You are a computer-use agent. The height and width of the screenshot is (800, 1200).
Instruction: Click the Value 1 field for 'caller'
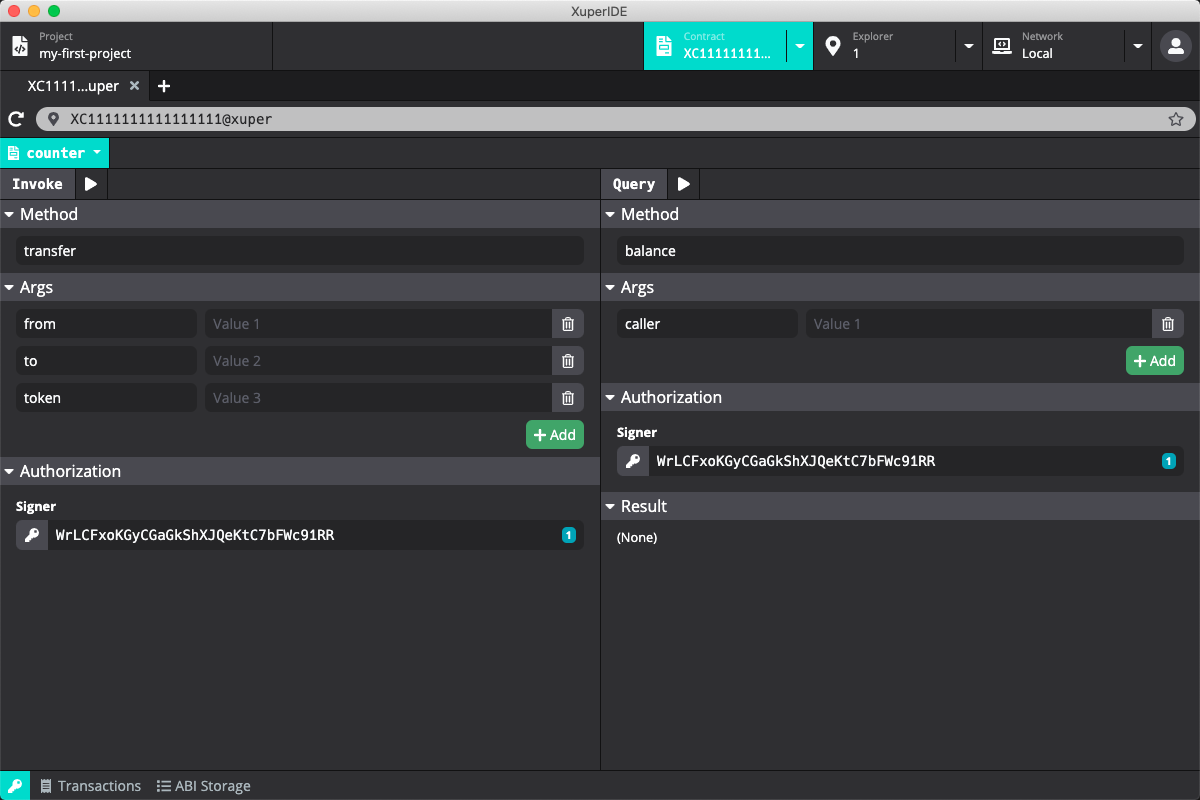click(979, 324)
